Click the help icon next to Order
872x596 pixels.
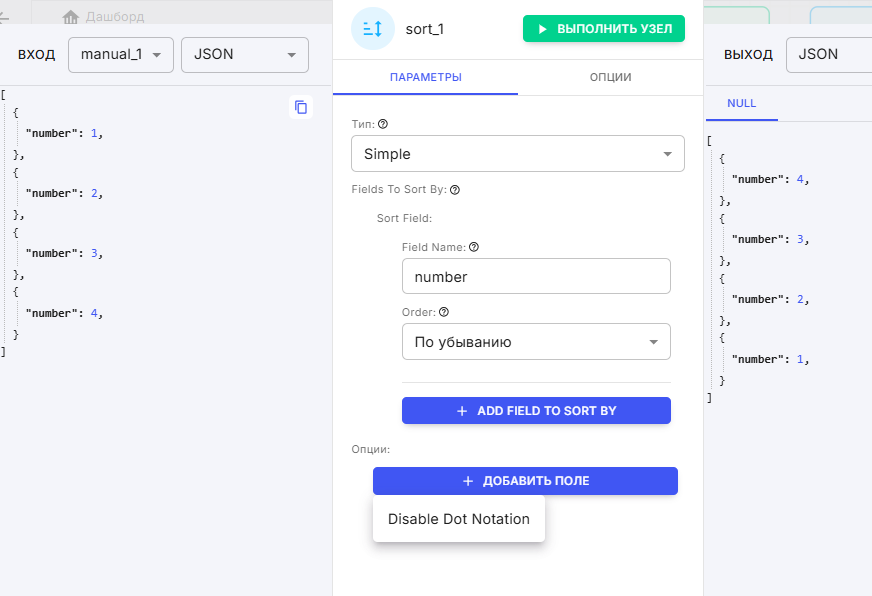(443, 312)
